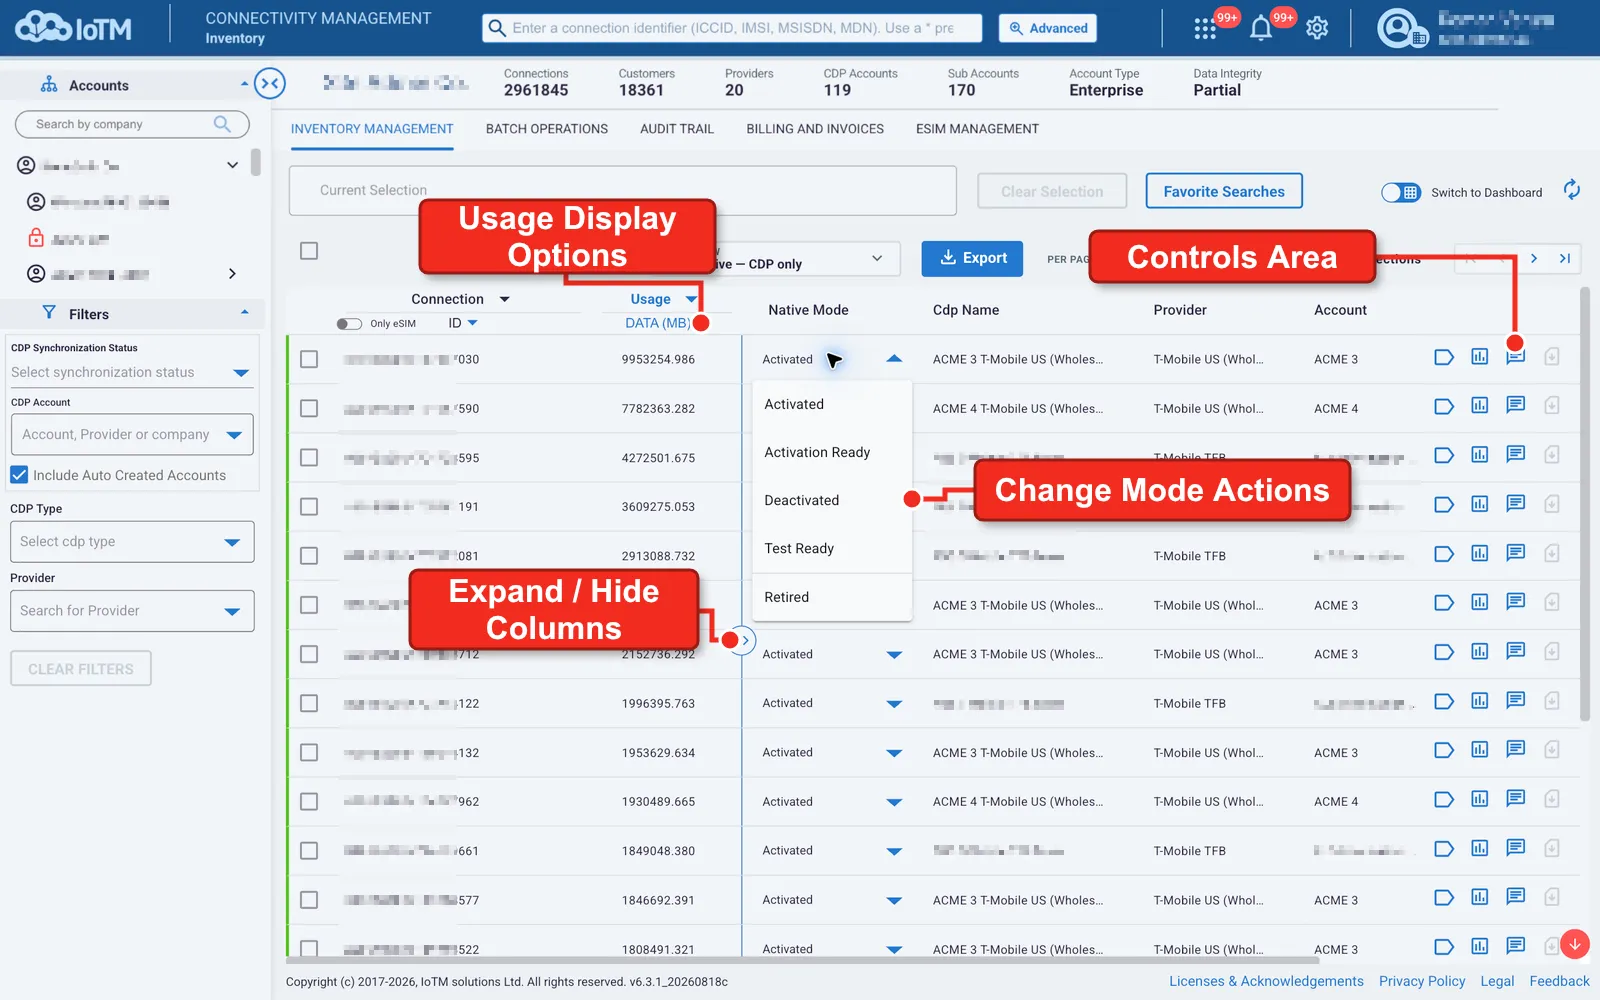Open the Connection column dropdown
The image size is (1600, 1000).
[504, 299]
